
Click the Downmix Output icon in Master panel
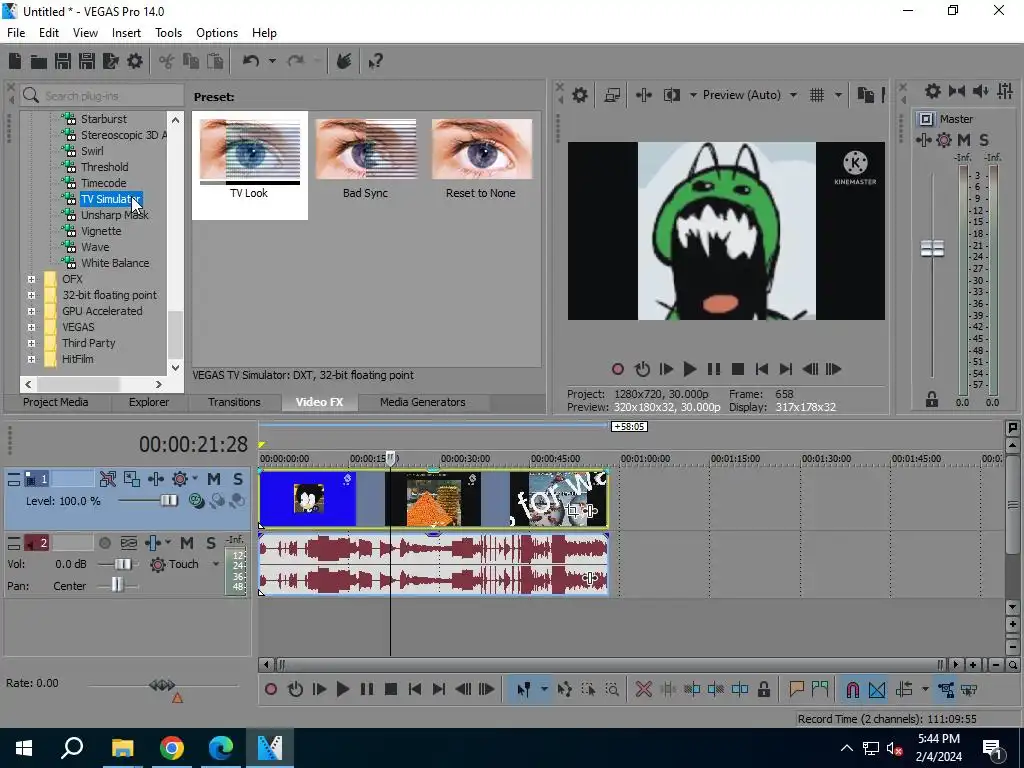[957, 91]
